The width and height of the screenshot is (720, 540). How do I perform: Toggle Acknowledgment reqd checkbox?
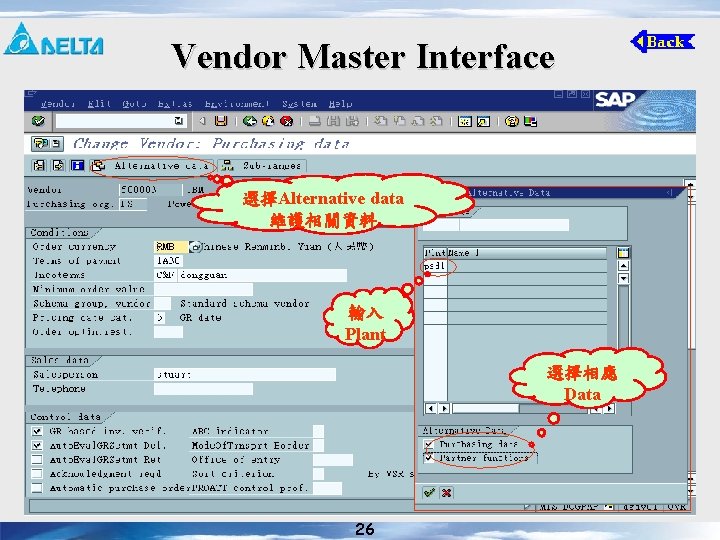(x=37, y=473)
